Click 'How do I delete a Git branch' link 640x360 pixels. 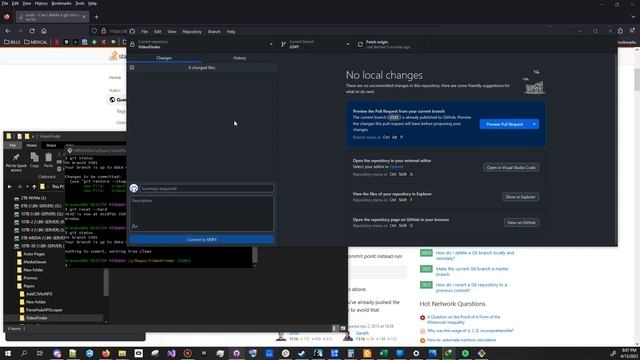coord(475,256)
